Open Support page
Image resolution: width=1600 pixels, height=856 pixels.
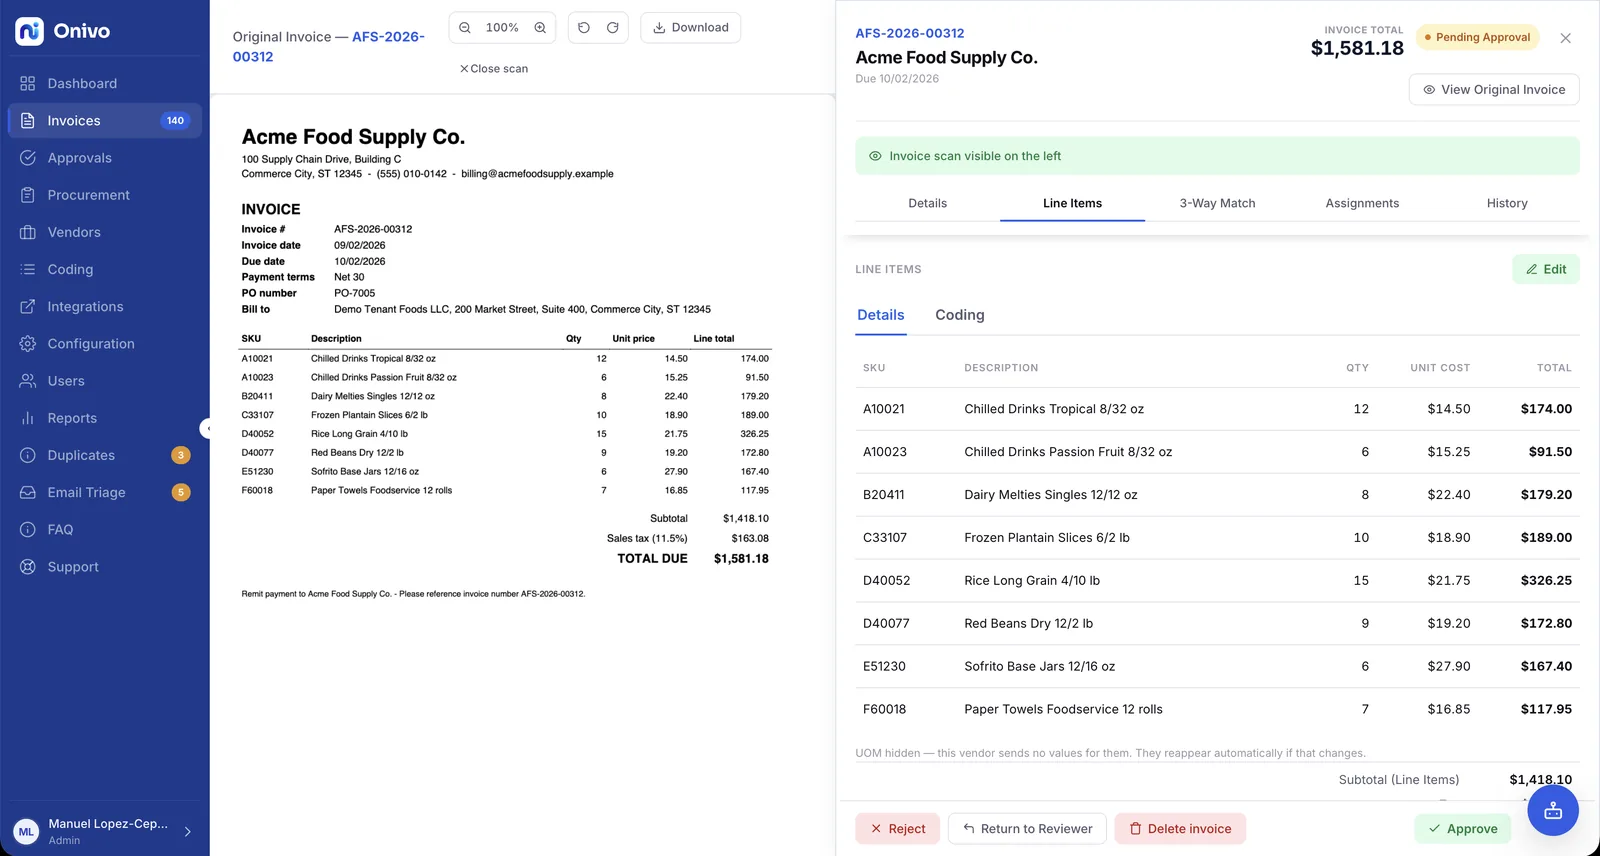(105, 566)
